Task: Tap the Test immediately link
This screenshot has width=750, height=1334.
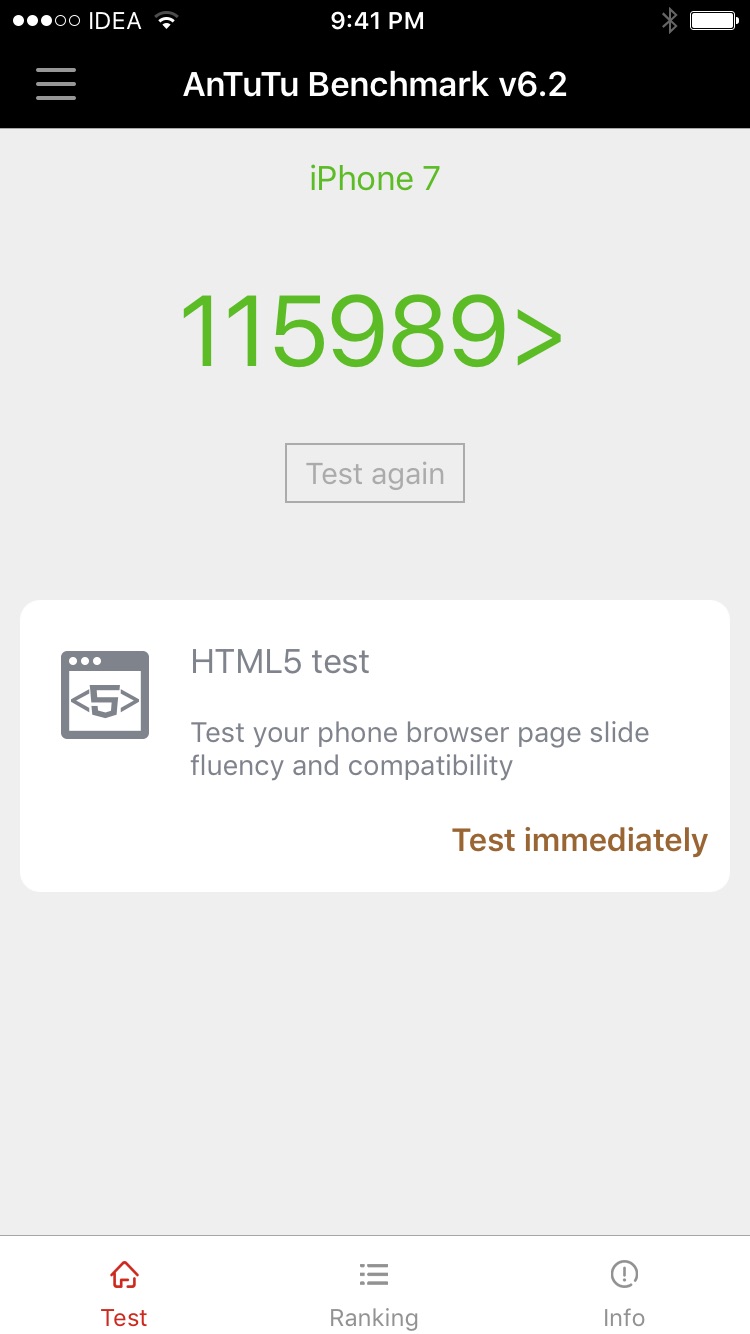Action: point(579,840)
